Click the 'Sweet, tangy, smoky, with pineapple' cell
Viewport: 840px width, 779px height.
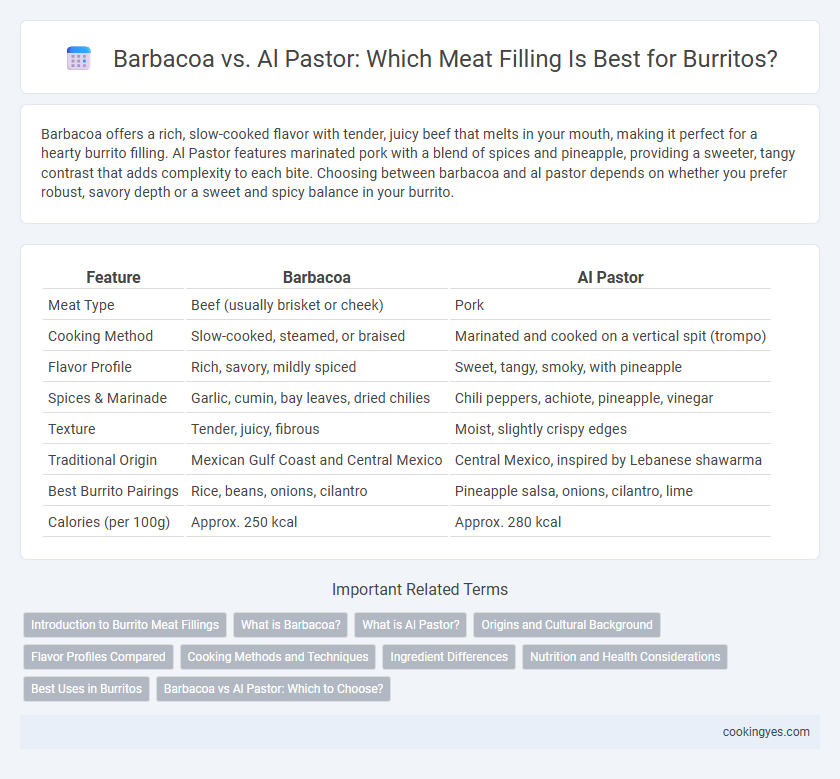click(610, 367)
